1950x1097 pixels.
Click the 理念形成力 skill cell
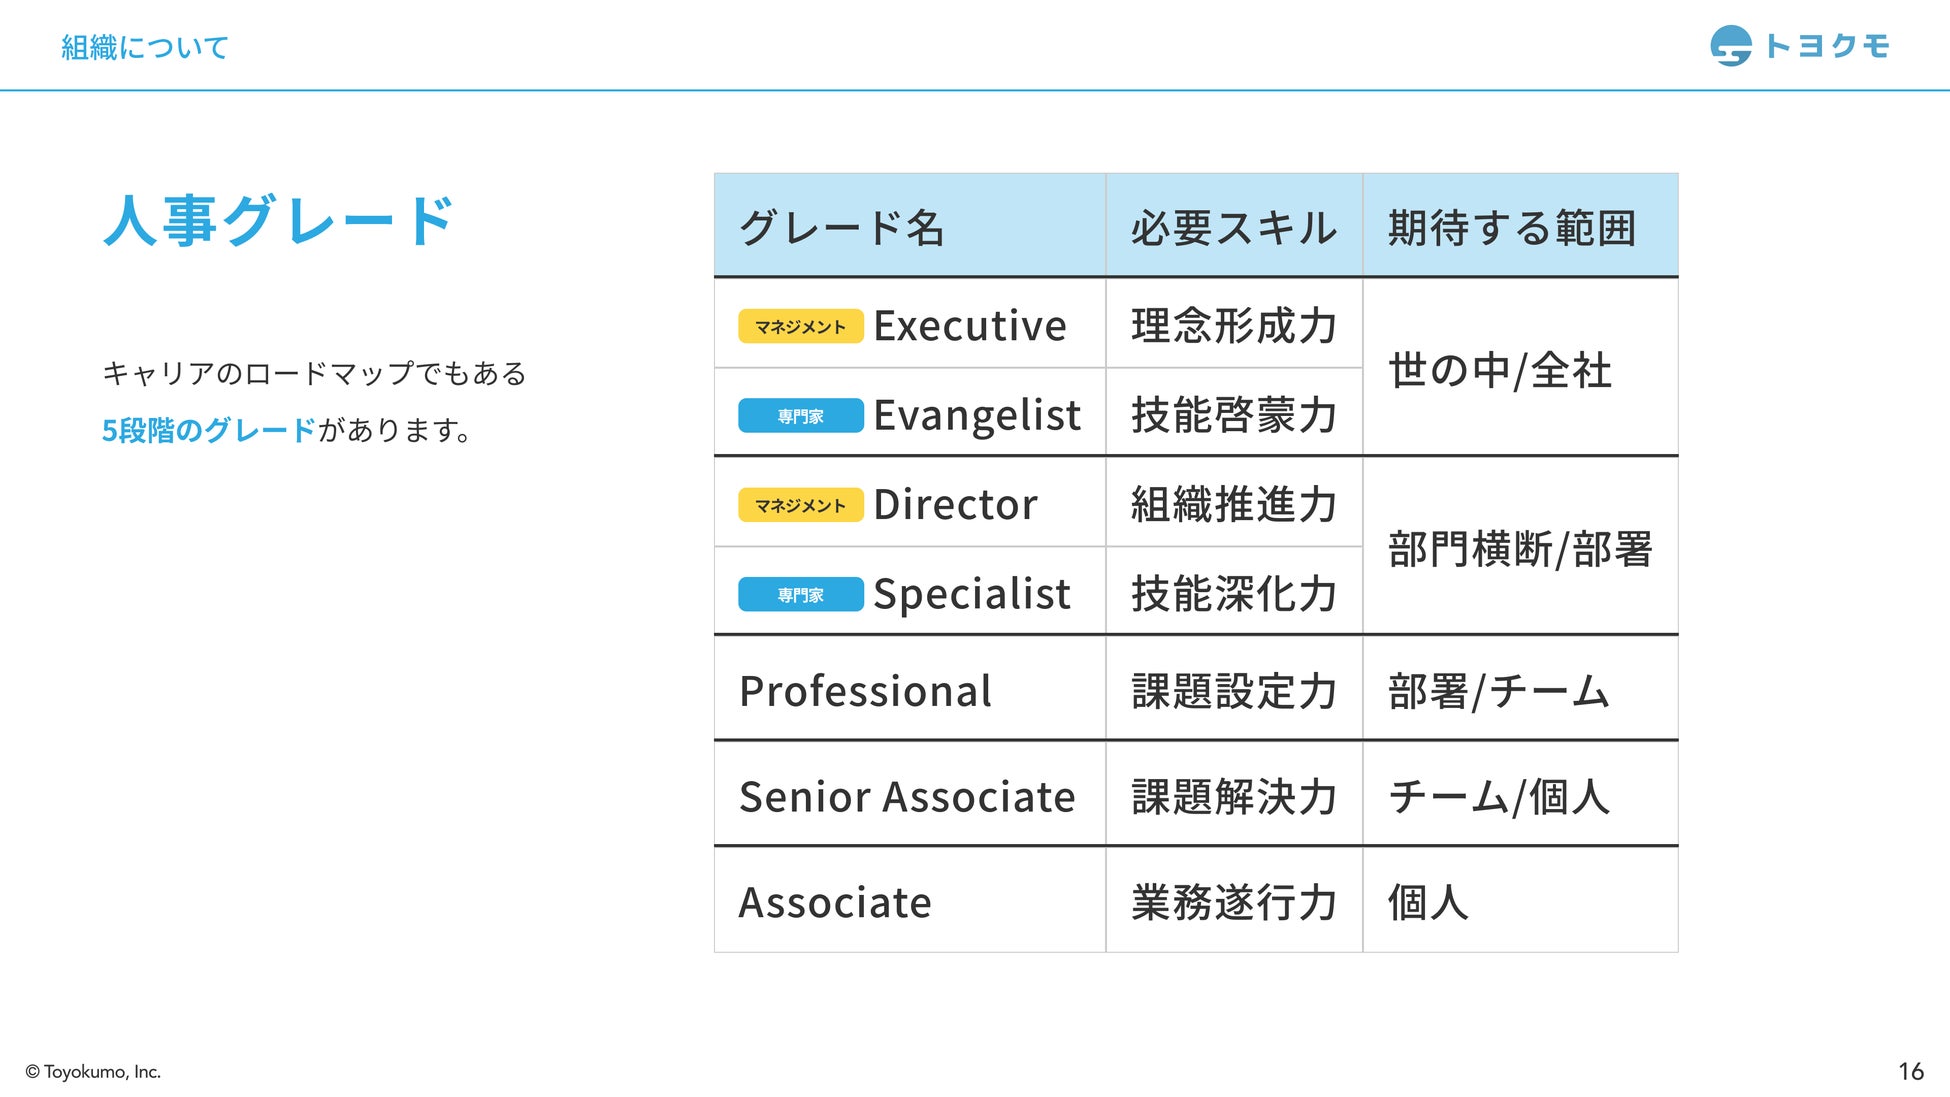tap(1233, 326)
